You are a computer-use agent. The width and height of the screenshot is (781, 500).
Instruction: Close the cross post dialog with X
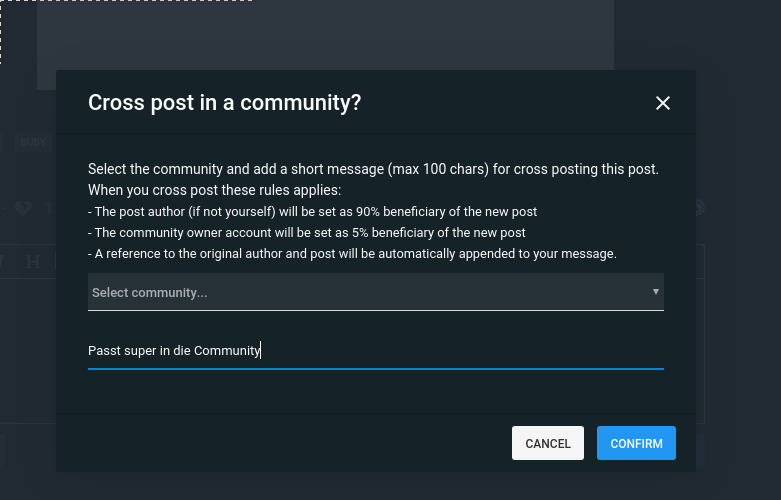pyautogui.click(x=662, y=103)
